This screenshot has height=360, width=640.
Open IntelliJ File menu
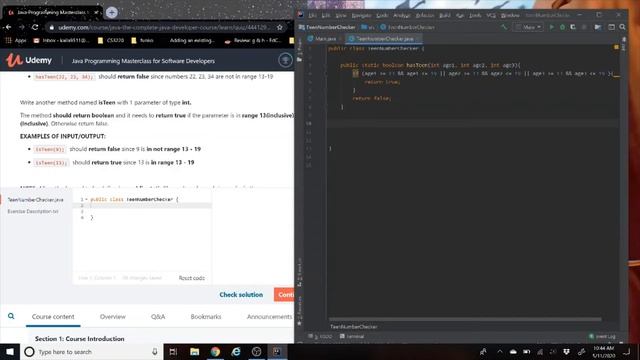[312, 16]
